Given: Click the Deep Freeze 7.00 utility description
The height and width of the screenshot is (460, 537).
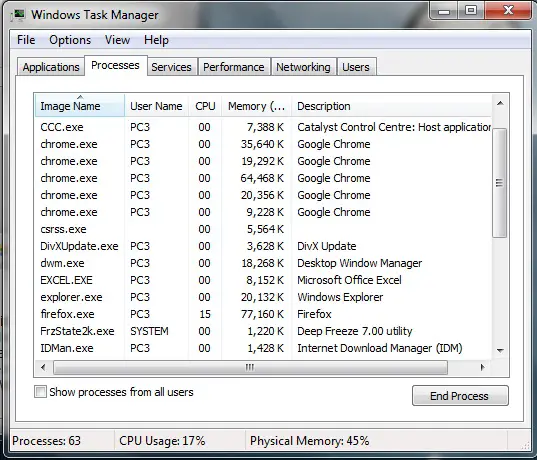Looking at the screenshot, I should pyautogui.click(x=355, y=331).
